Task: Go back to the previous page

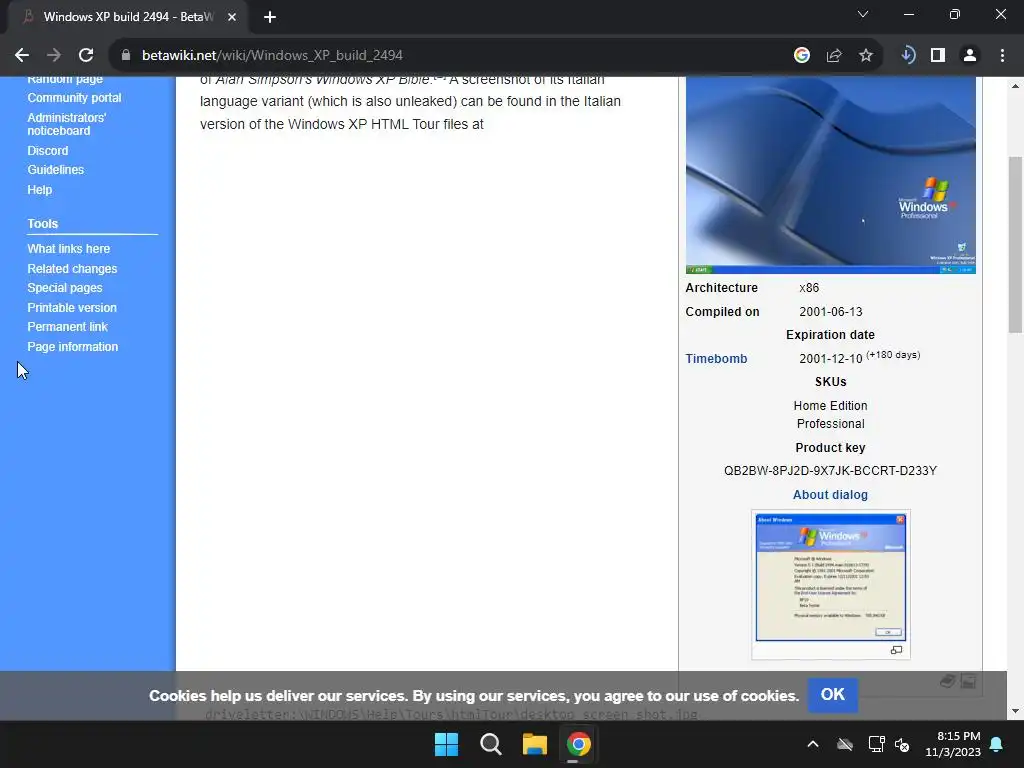Action: pyautogui.click(x=22, y=56)
